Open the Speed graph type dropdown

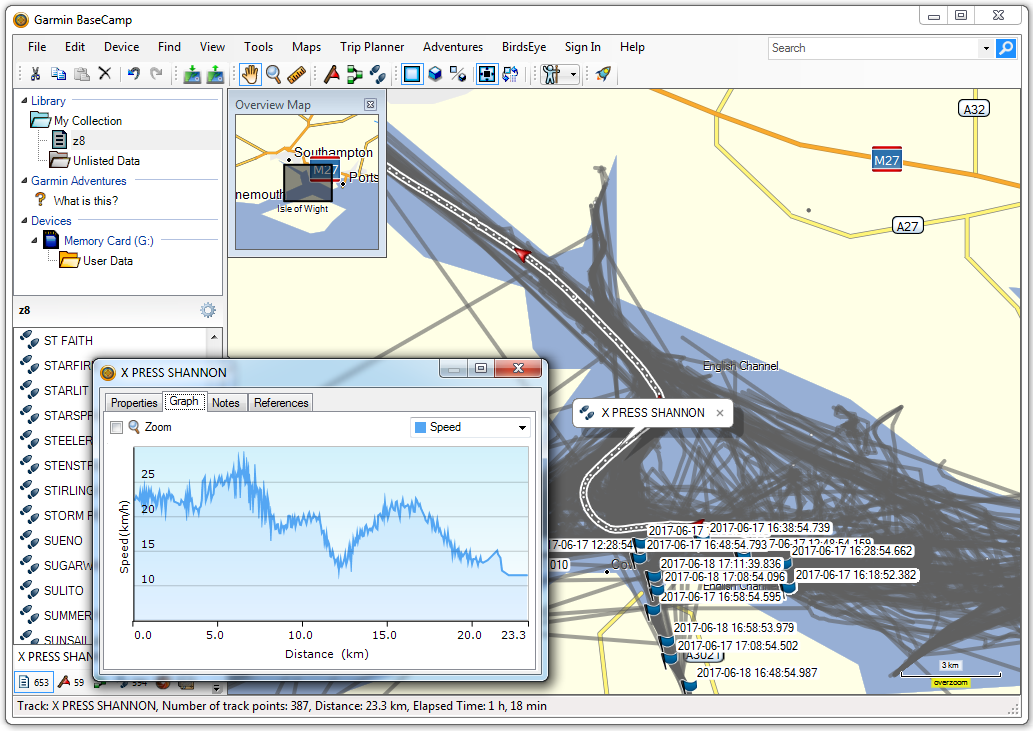pyautogui.click(x=470, y=427)
